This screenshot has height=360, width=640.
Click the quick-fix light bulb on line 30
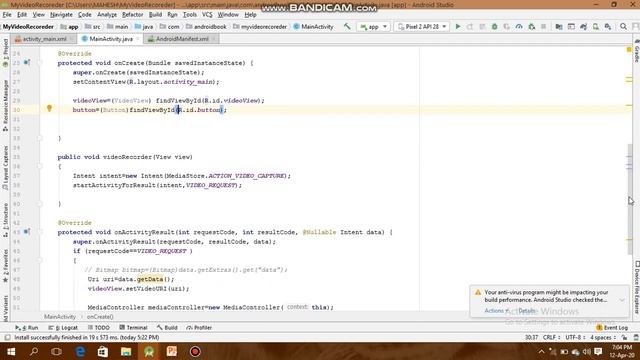(x=49, y=108)
